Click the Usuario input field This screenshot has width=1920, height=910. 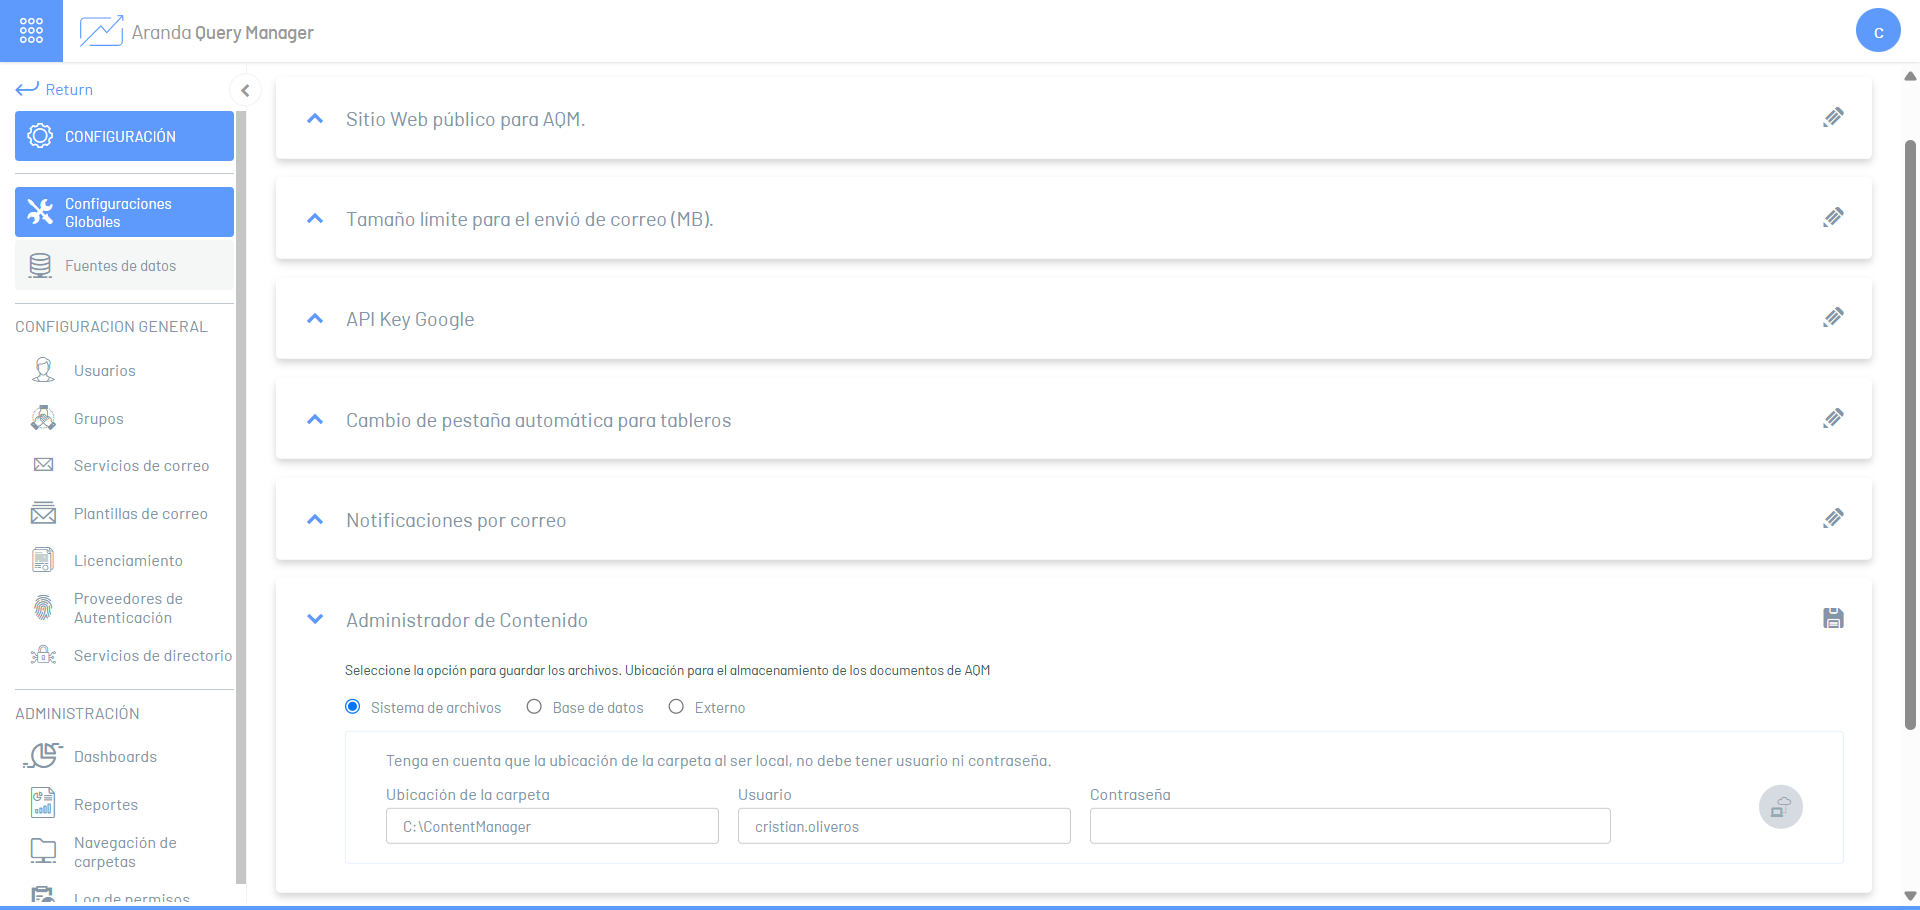click(x=904, y=826)
